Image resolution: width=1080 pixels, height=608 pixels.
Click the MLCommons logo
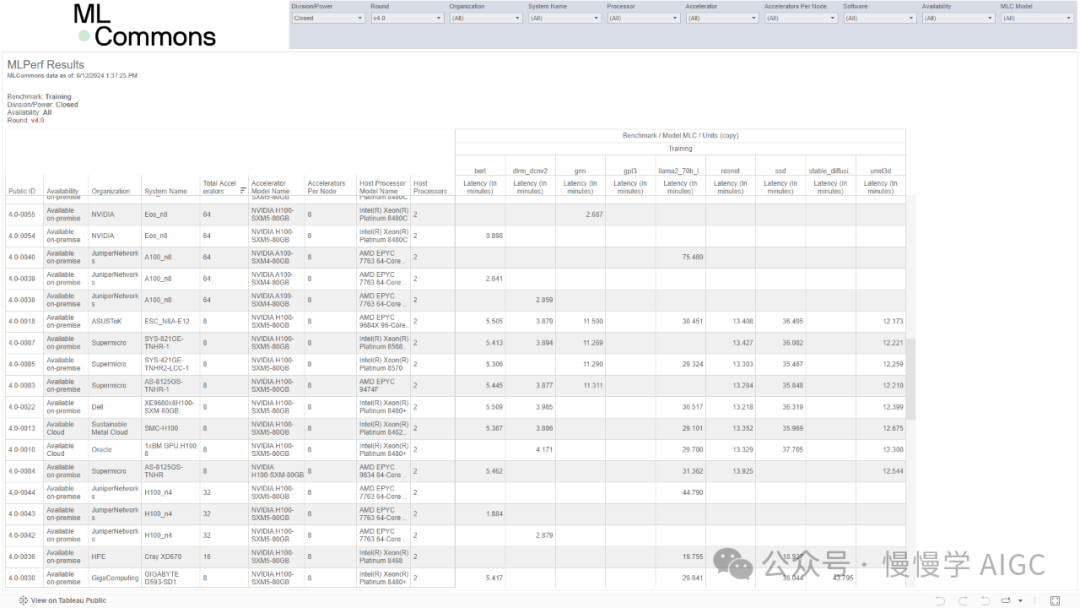pyautogui.click(x=145, y=26)
